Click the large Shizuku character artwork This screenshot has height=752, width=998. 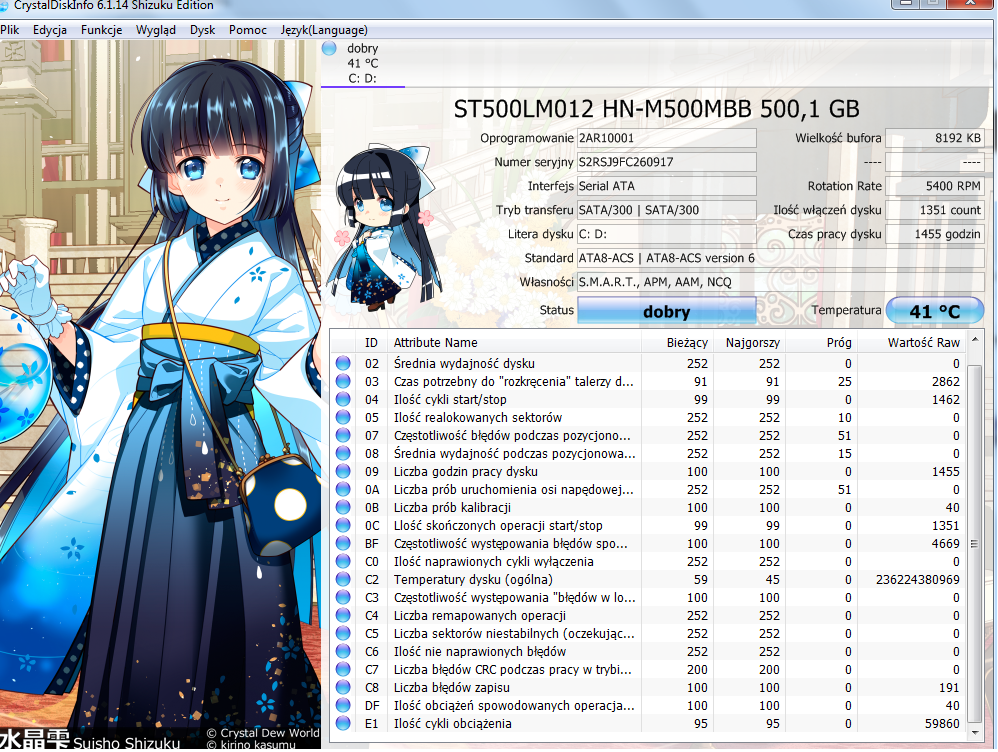pos(160,394)
